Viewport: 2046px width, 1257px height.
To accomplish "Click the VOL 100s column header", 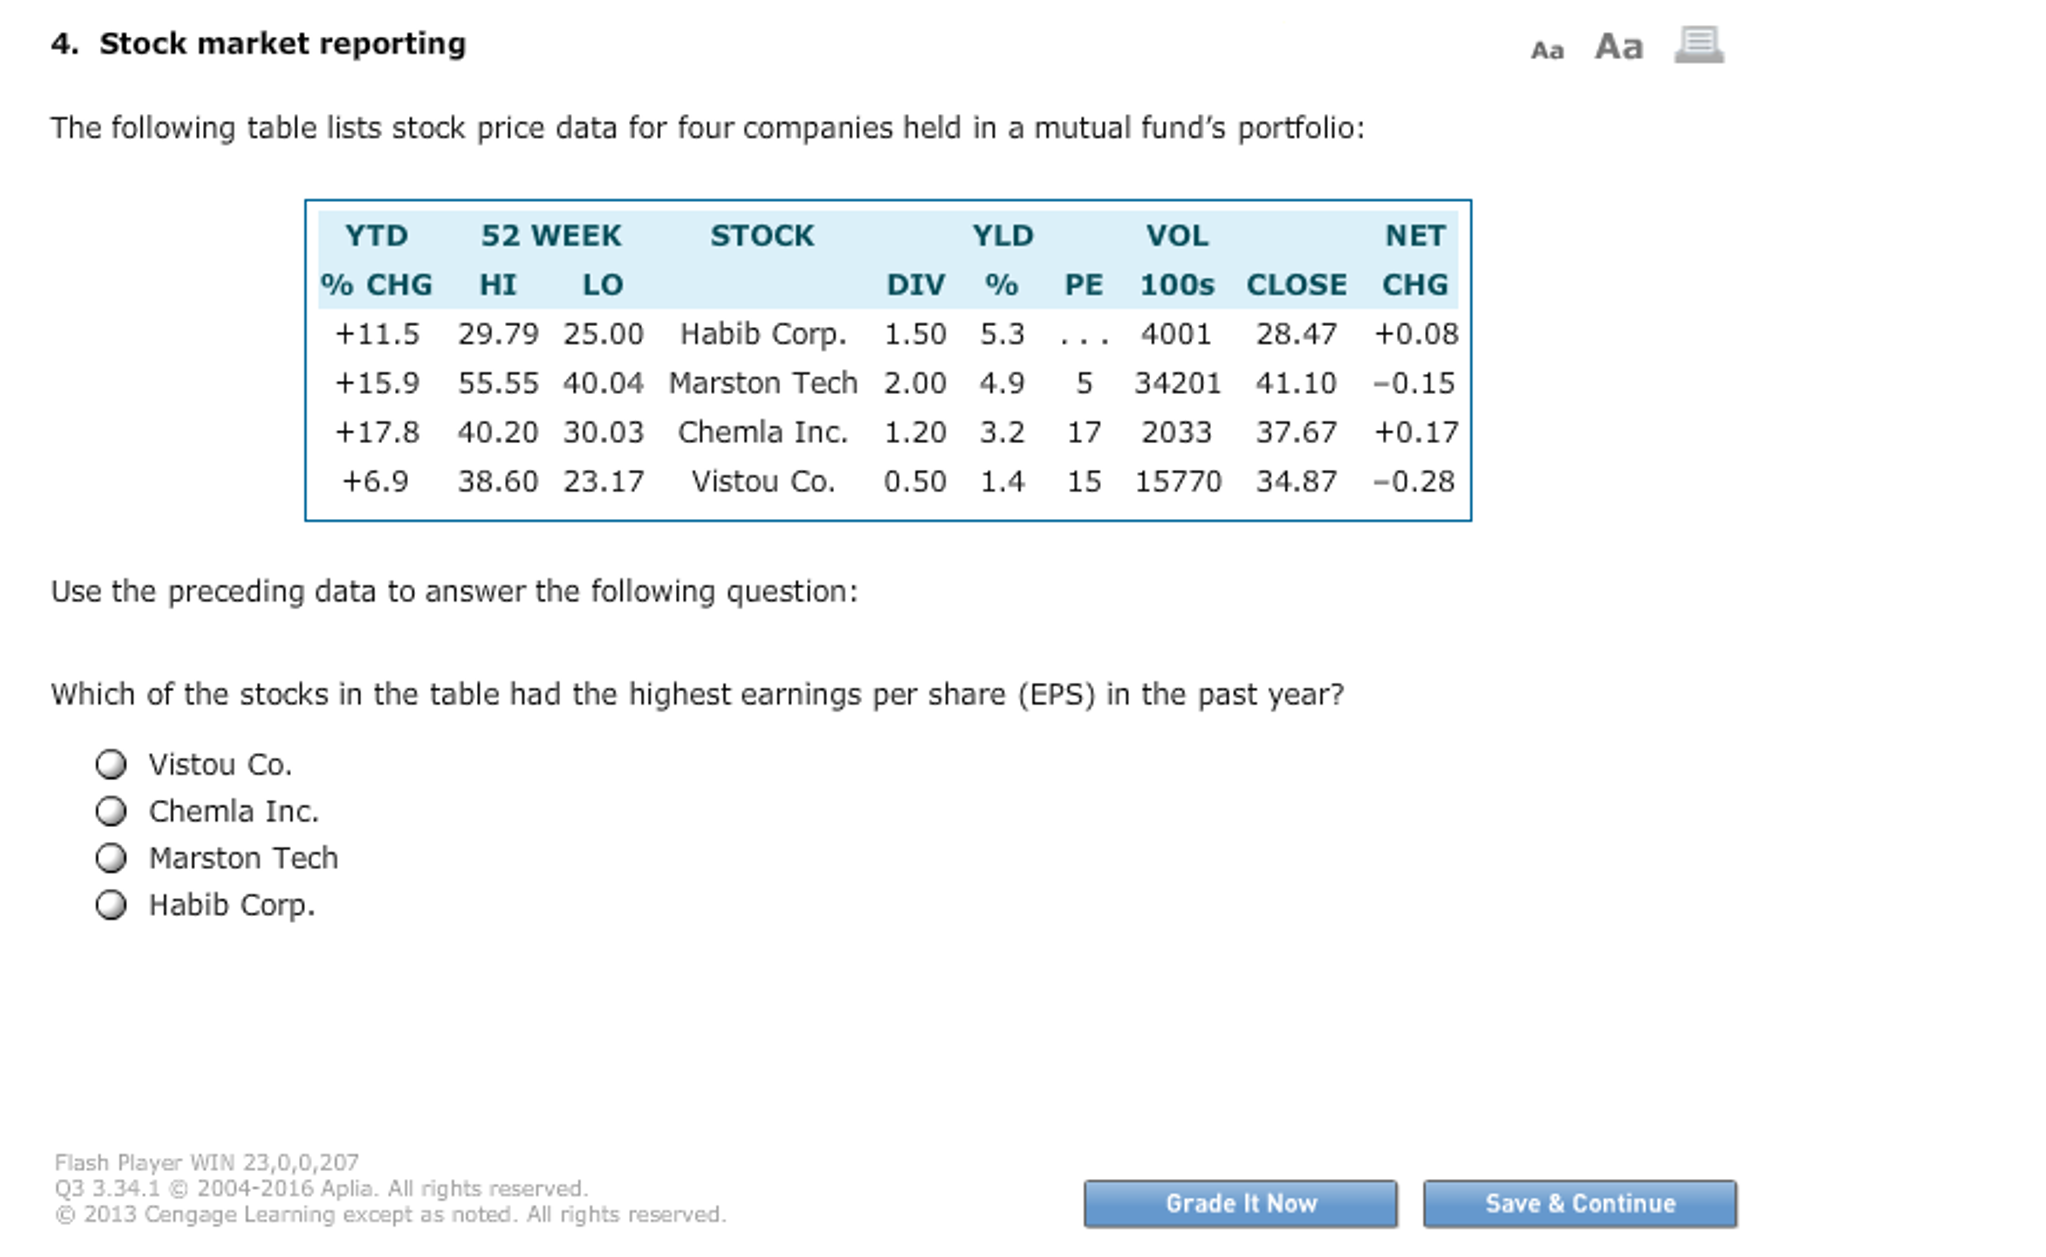I will (1175, 260).
